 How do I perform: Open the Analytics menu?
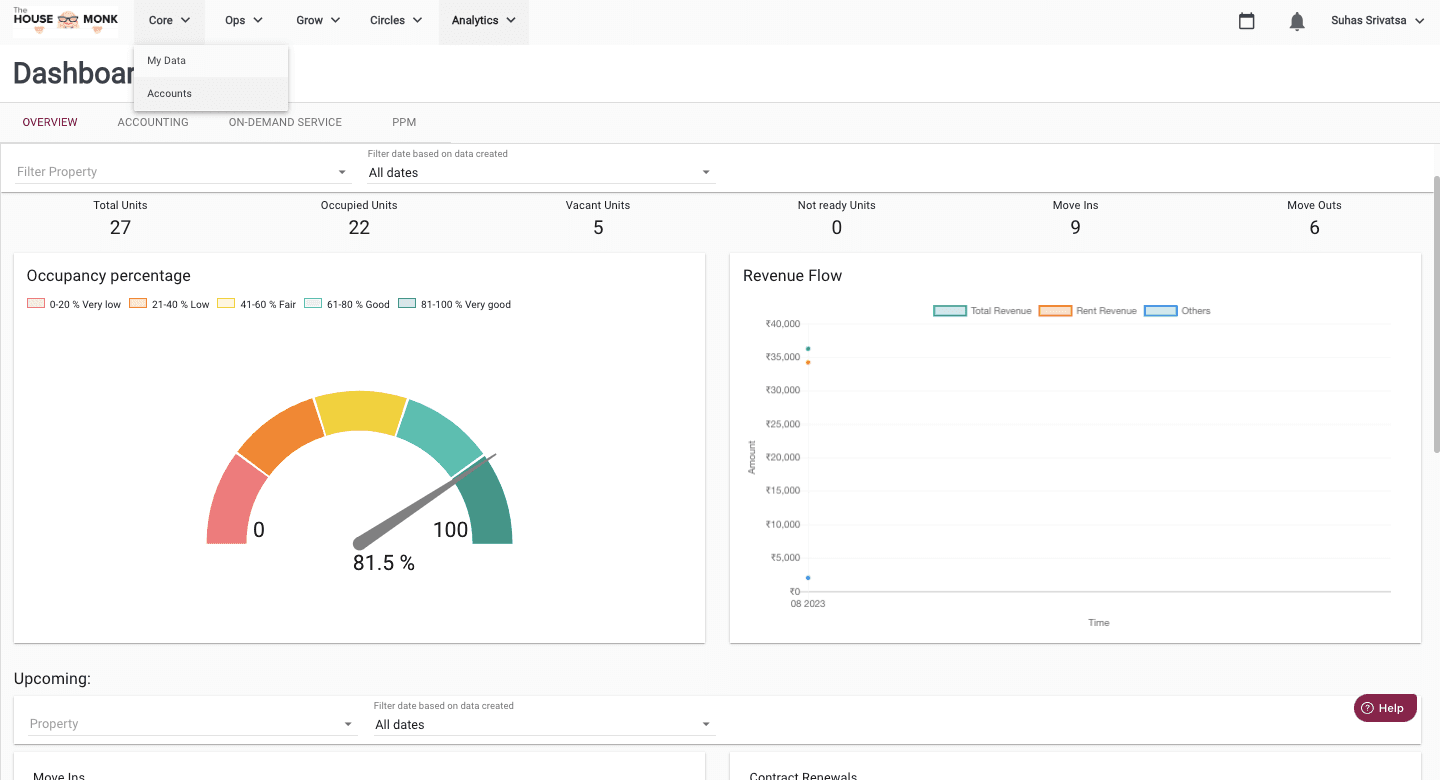click(x=483, y=21)
